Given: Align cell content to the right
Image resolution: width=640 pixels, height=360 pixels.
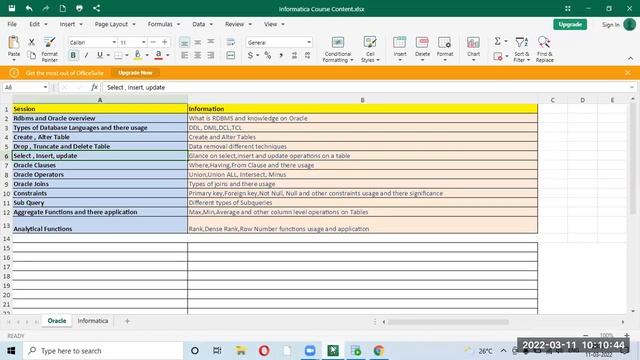Looking at the screenshot, I should (x=211, y=55).
